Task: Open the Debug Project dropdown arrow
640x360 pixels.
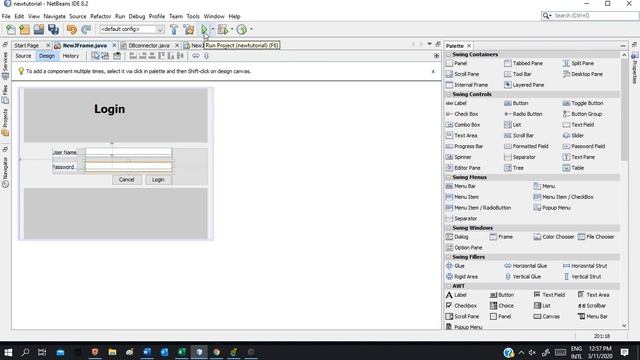Action: coord(232,29)
